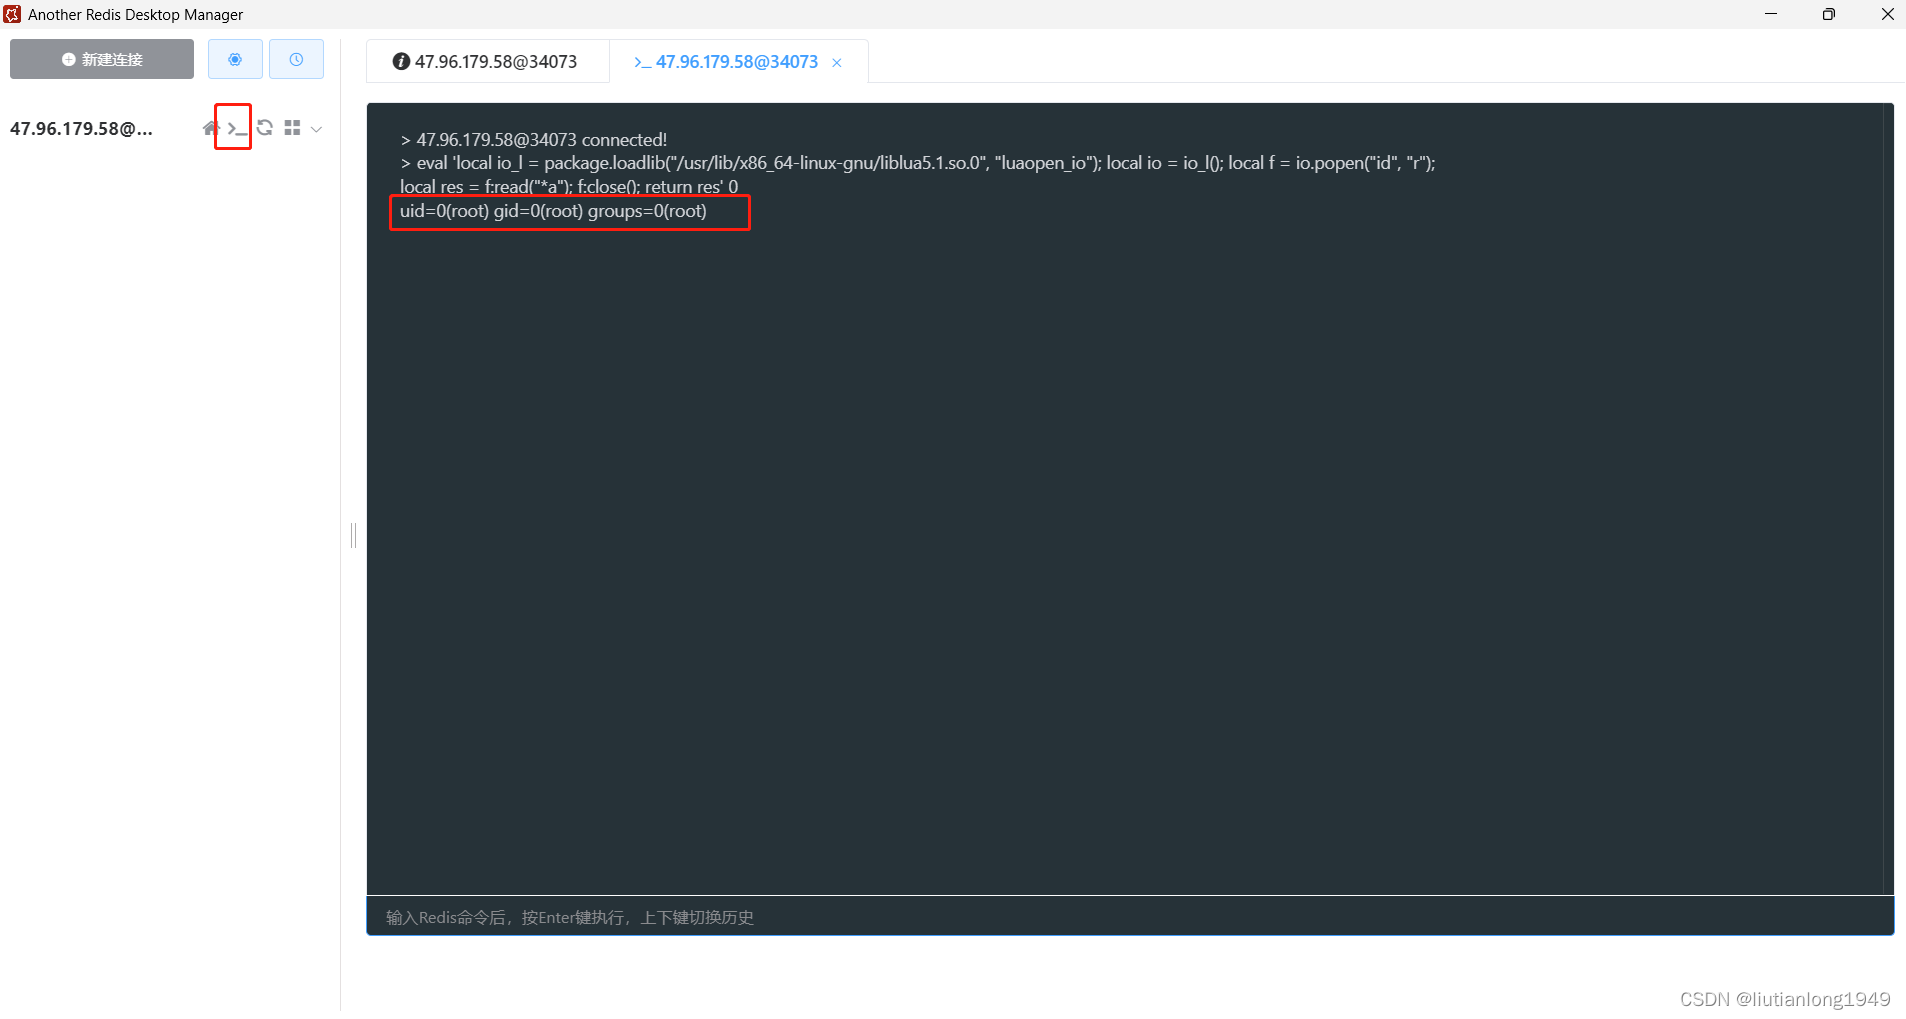Click the Another Redis Desktop Manager logo icon
1906x1019 pixels.
[13, 13]
